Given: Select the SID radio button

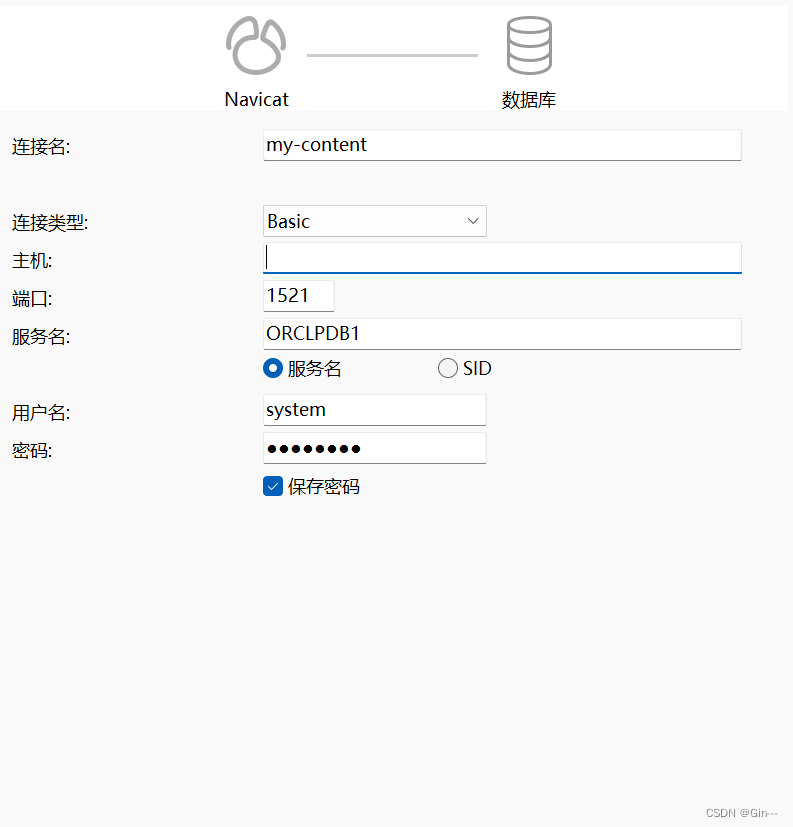Looking at the screenshot, I should (x=448, y=368).
